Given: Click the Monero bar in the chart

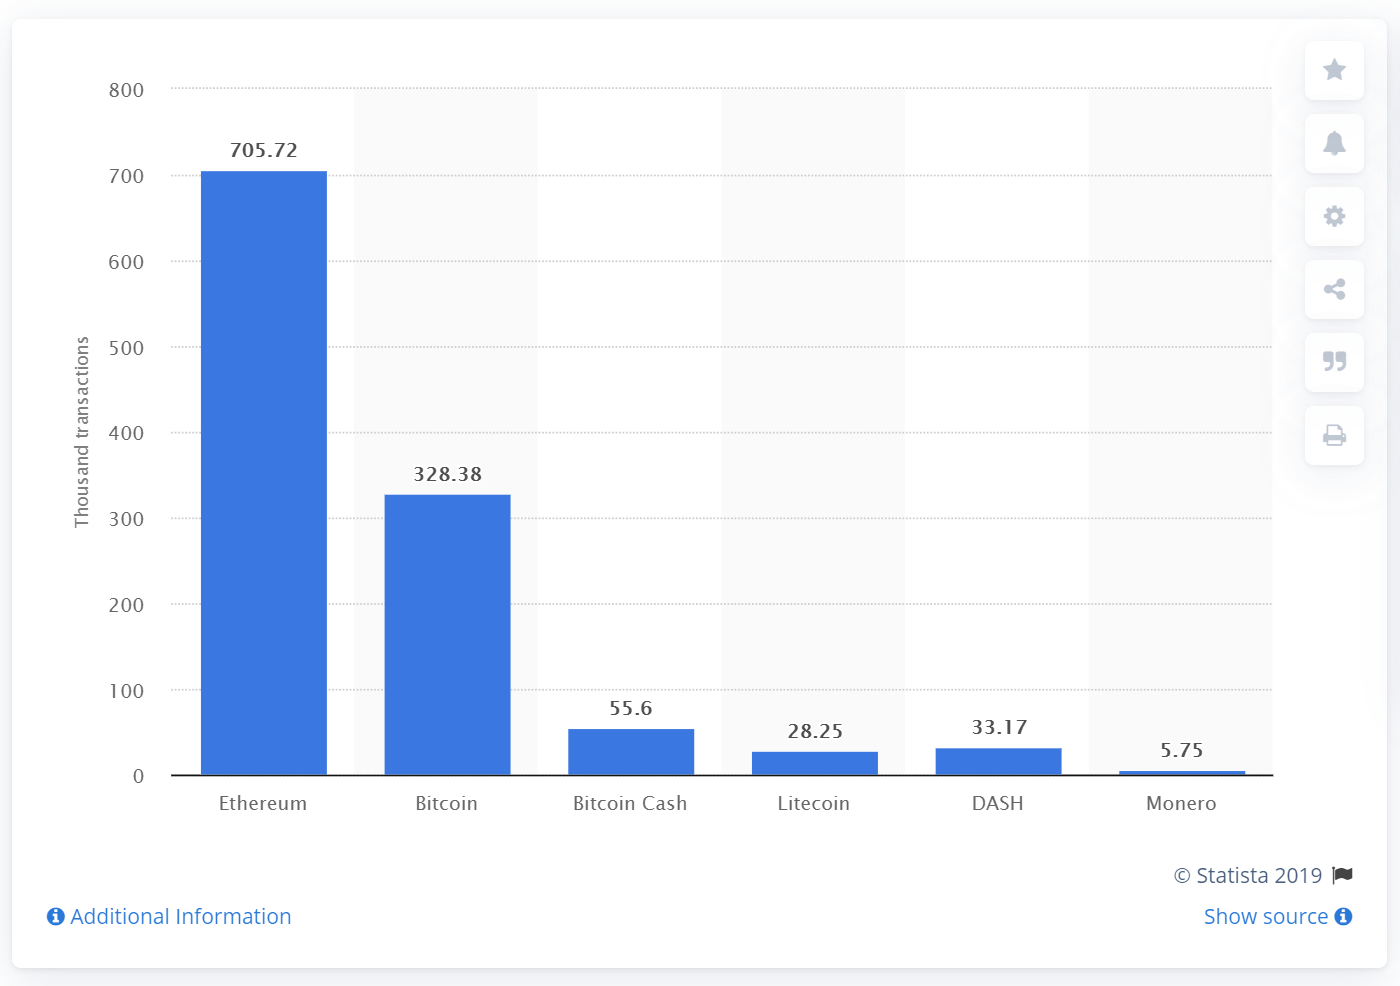Looking at the screenshot, I should click(x=1181, y=771).
